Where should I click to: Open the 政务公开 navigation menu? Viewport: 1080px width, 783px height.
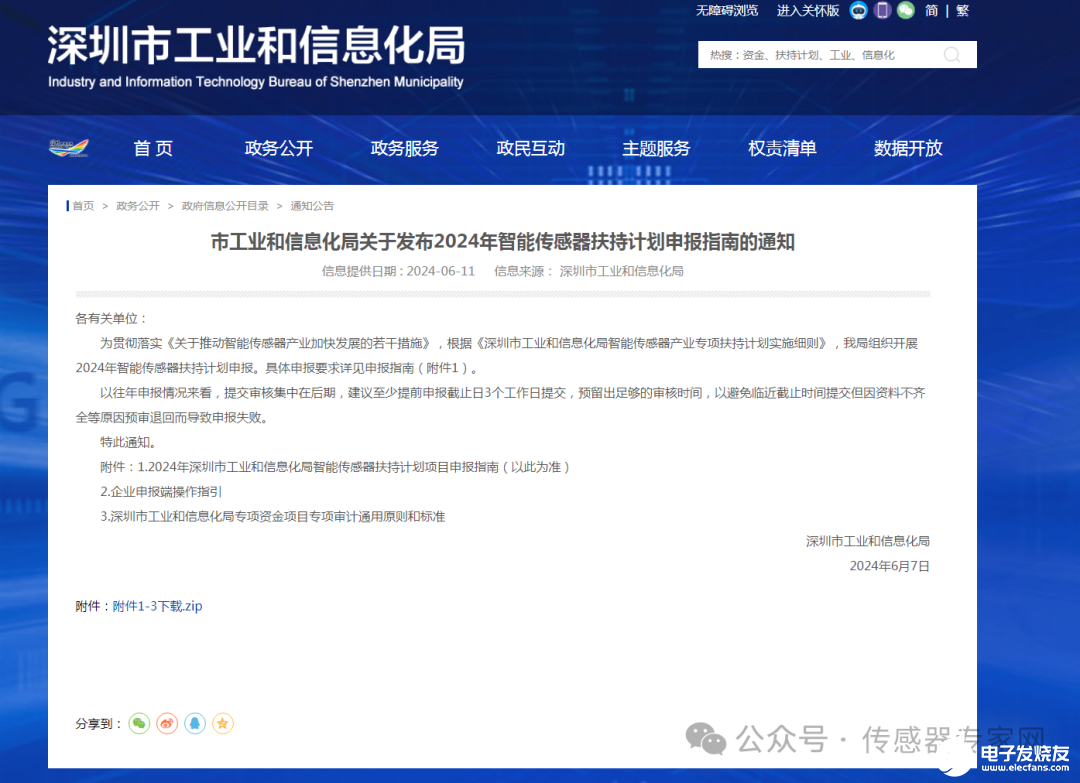(278, 148)
